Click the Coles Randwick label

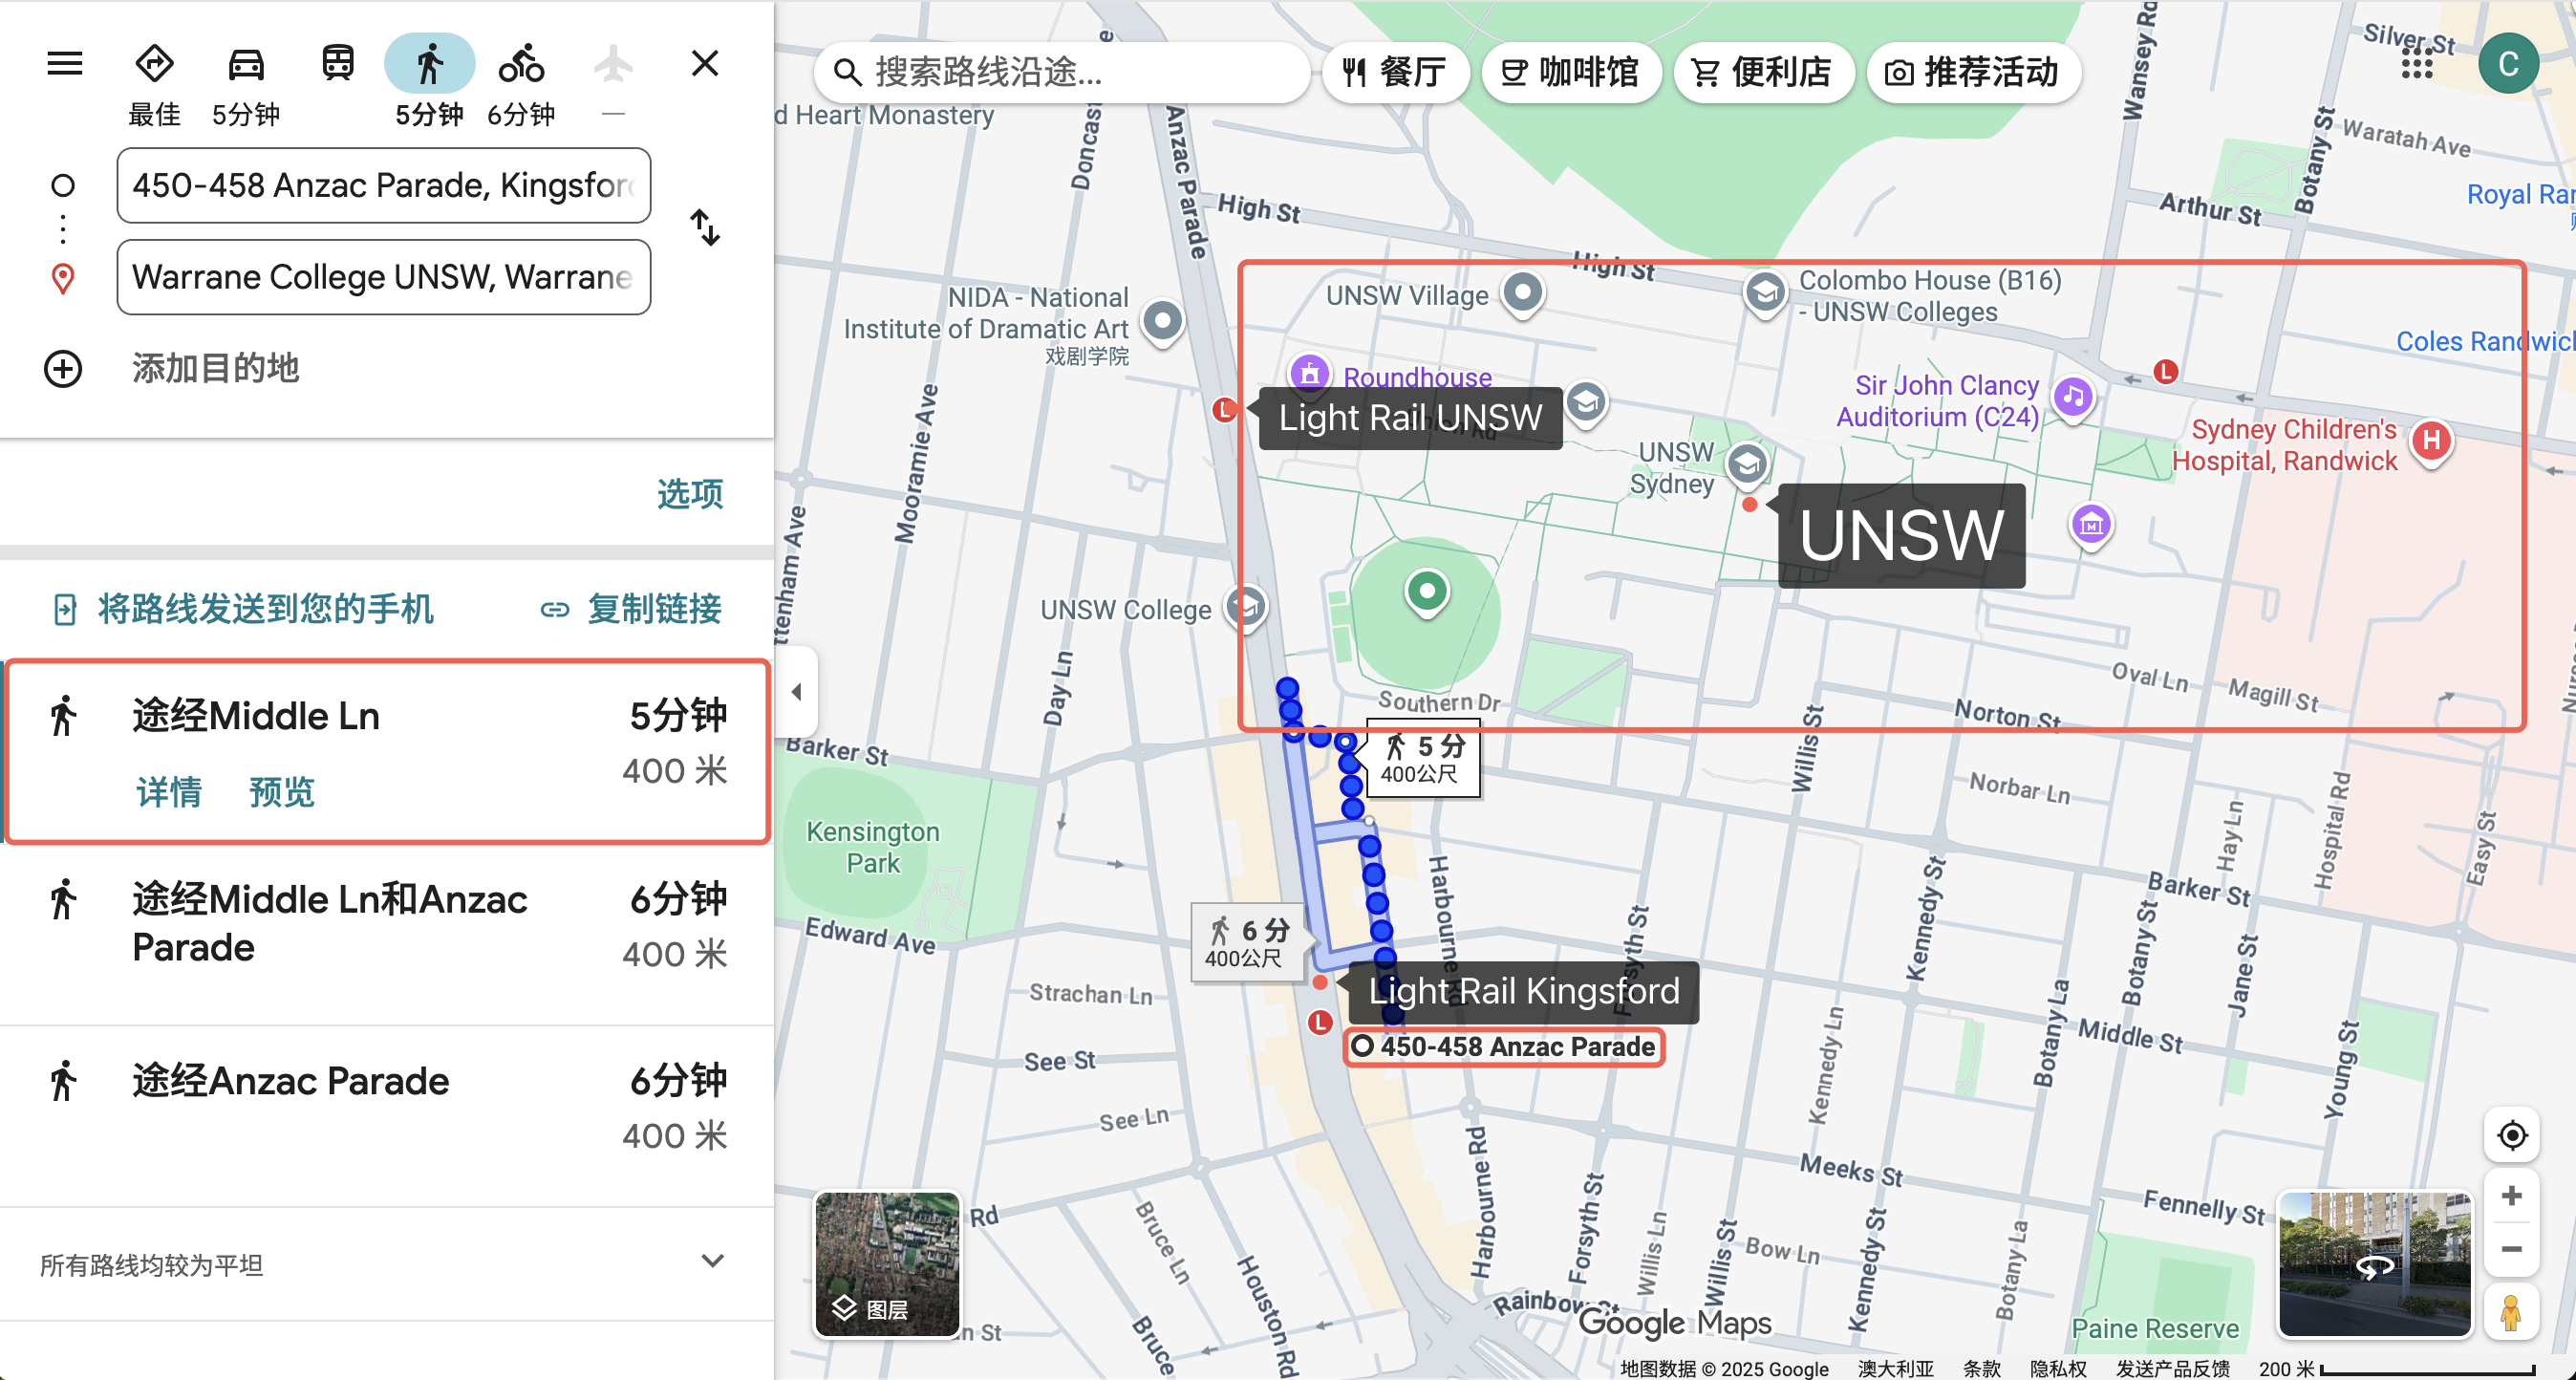click(x=2484, y=341)
